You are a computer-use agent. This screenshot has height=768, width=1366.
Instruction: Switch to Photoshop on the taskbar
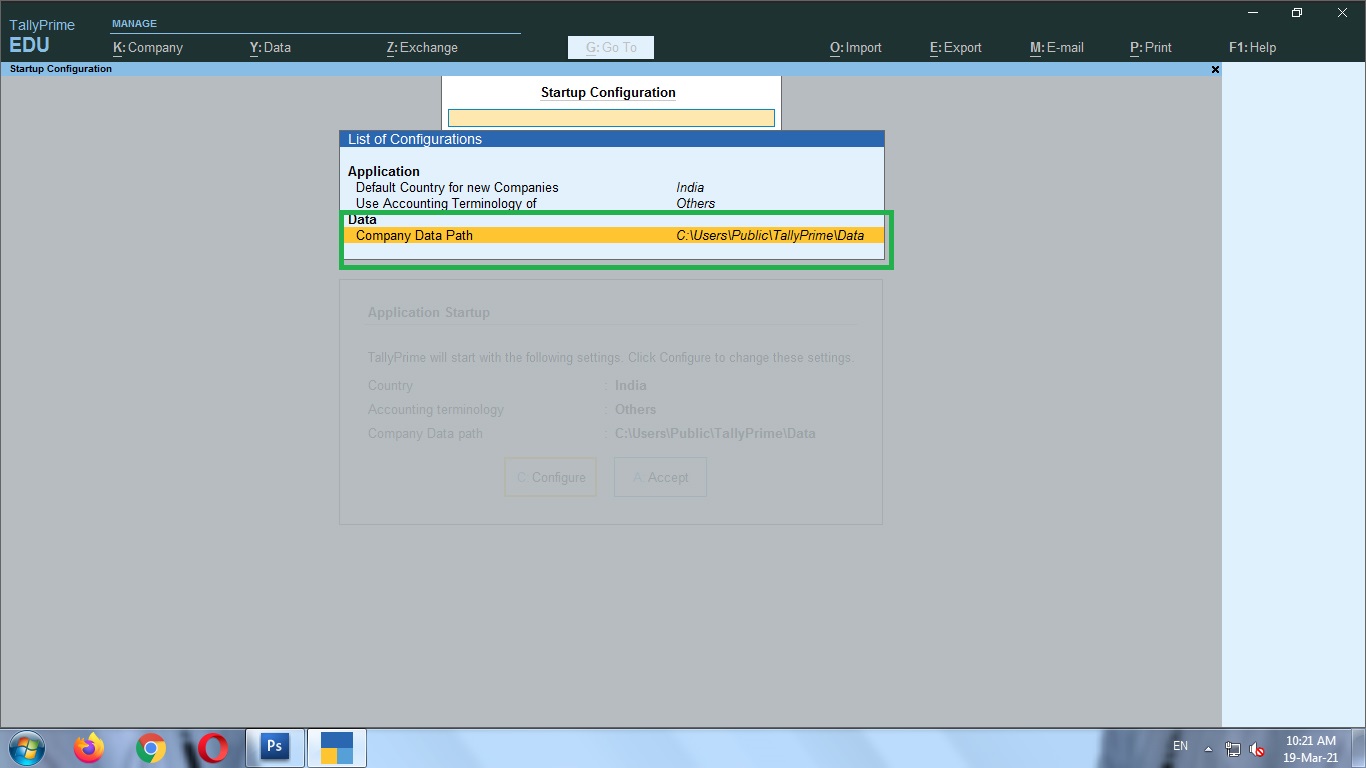[x=275, y=747]
